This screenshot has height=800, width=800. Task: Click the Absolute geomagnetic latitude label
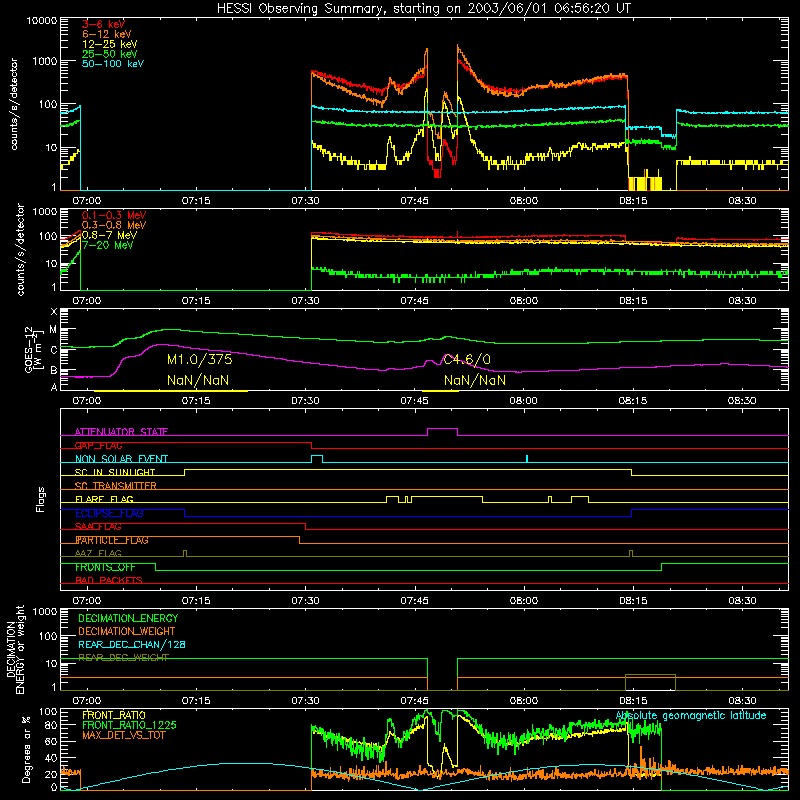click(x=691, y=716)
